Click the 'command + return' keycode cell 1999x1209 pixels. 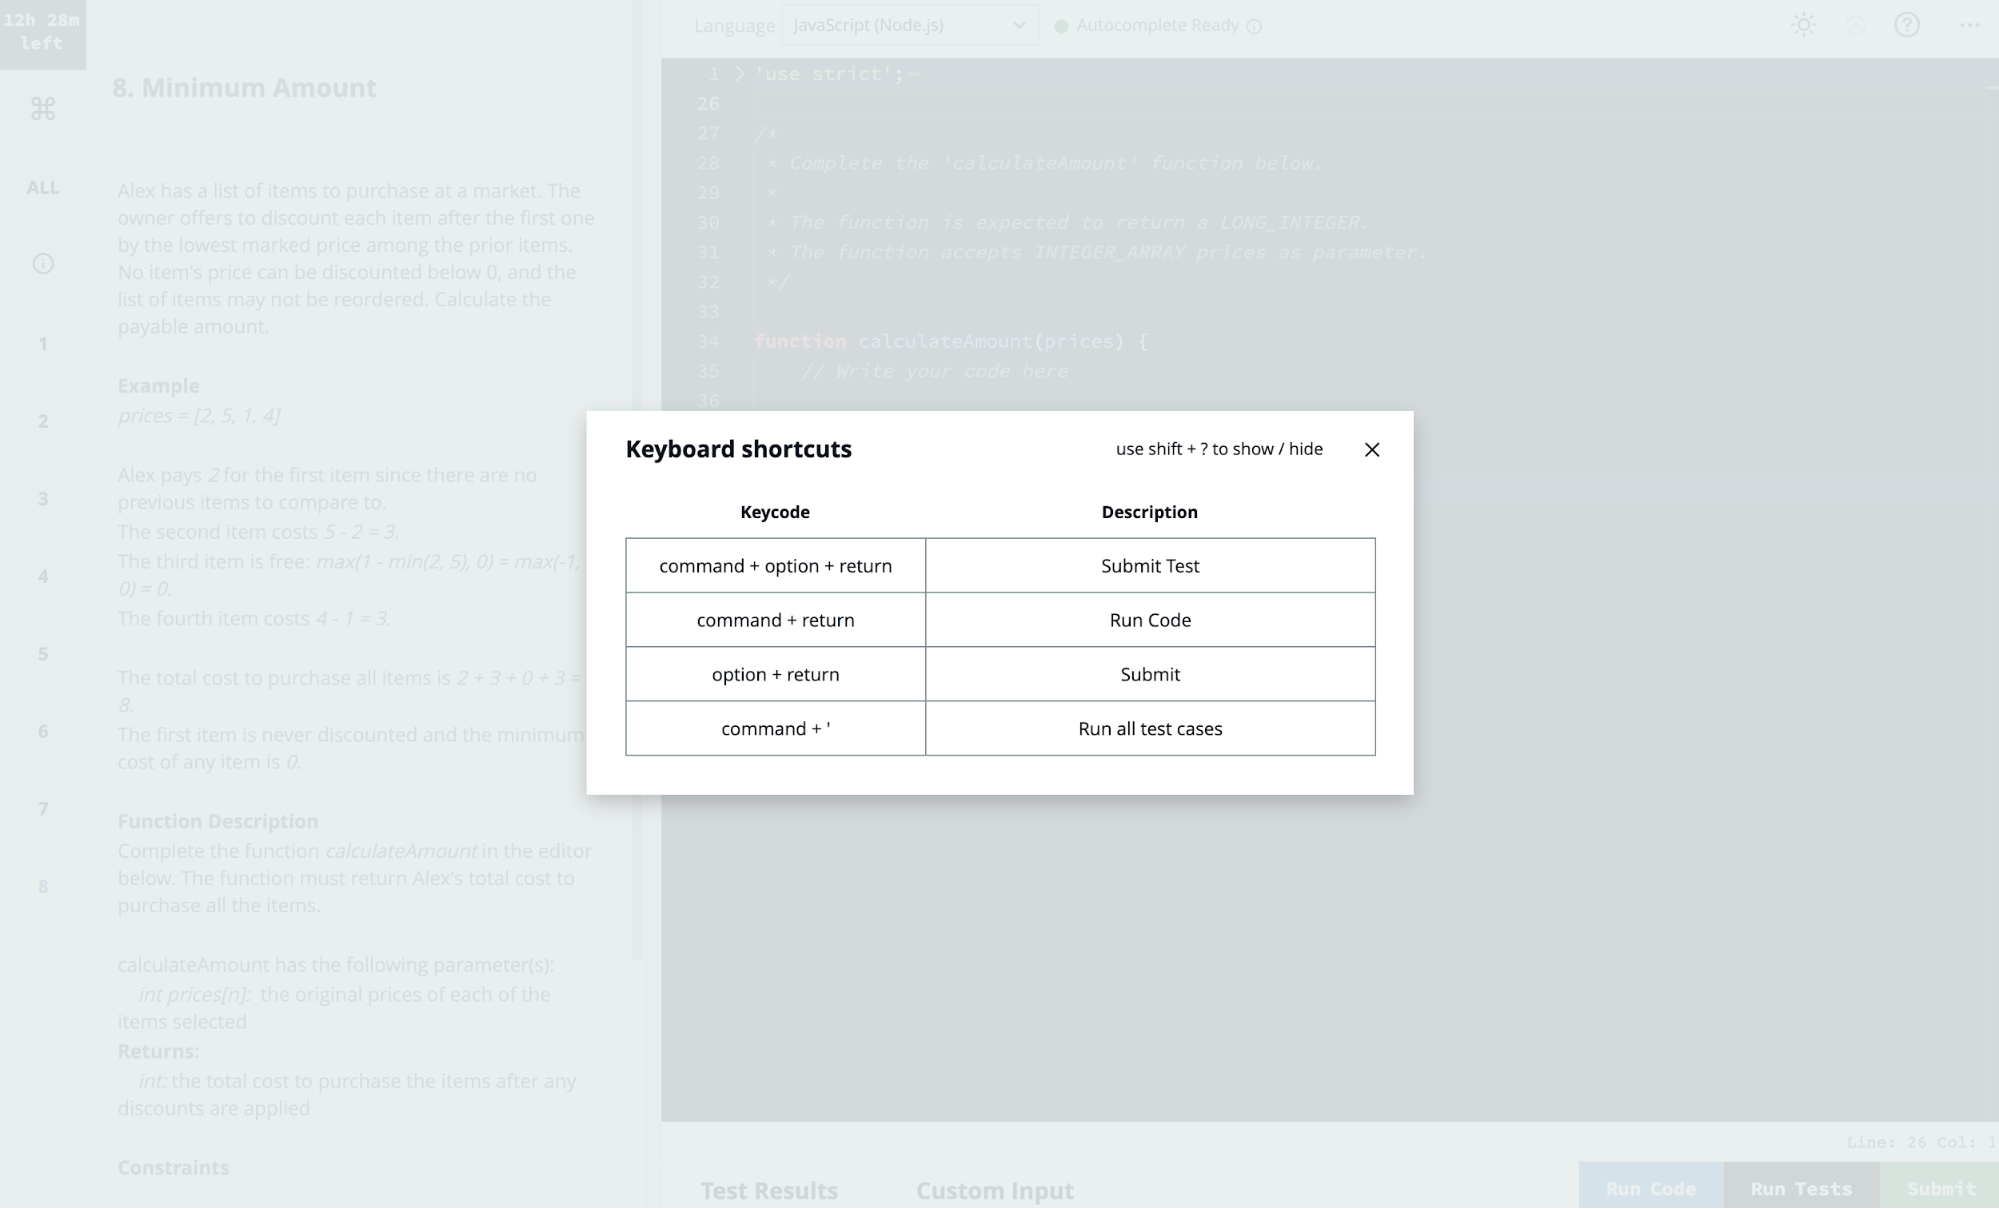click(775, 620)
